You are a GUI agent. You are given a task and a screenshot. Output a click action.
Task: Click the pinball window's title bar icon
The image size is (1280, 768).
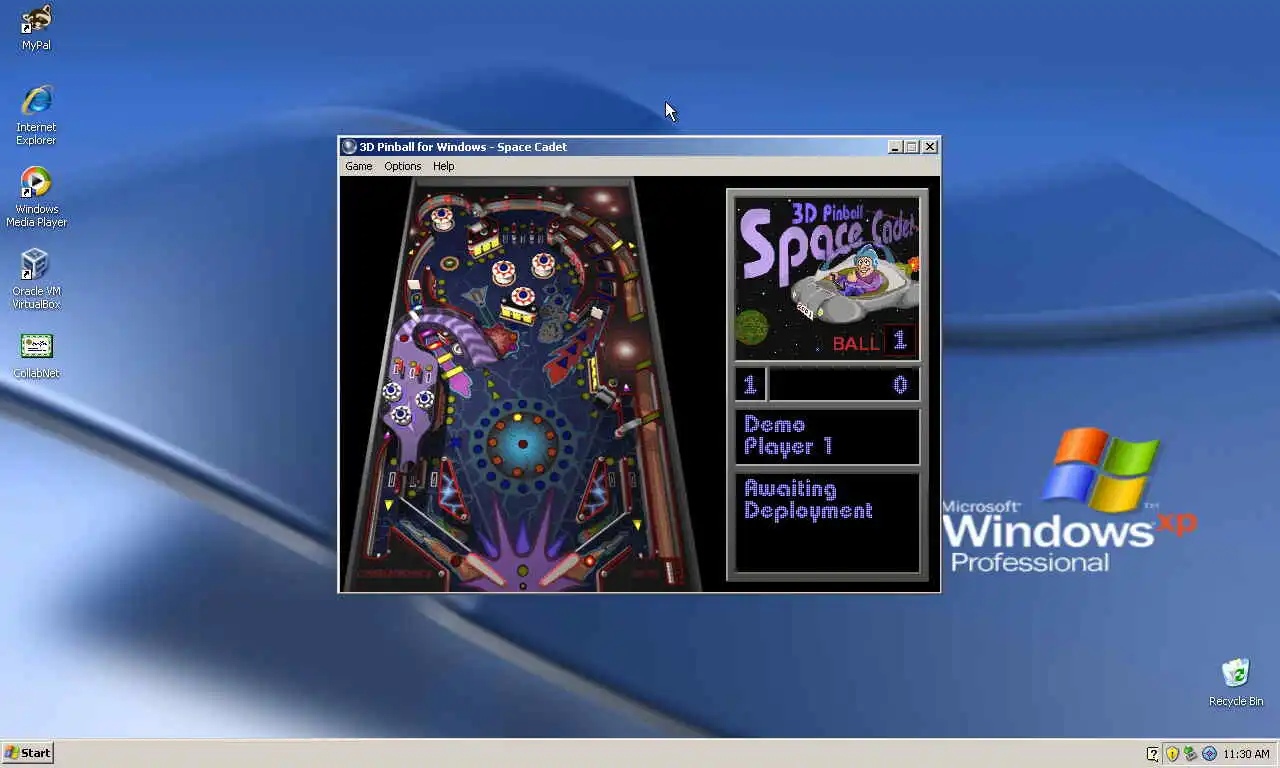349,147
